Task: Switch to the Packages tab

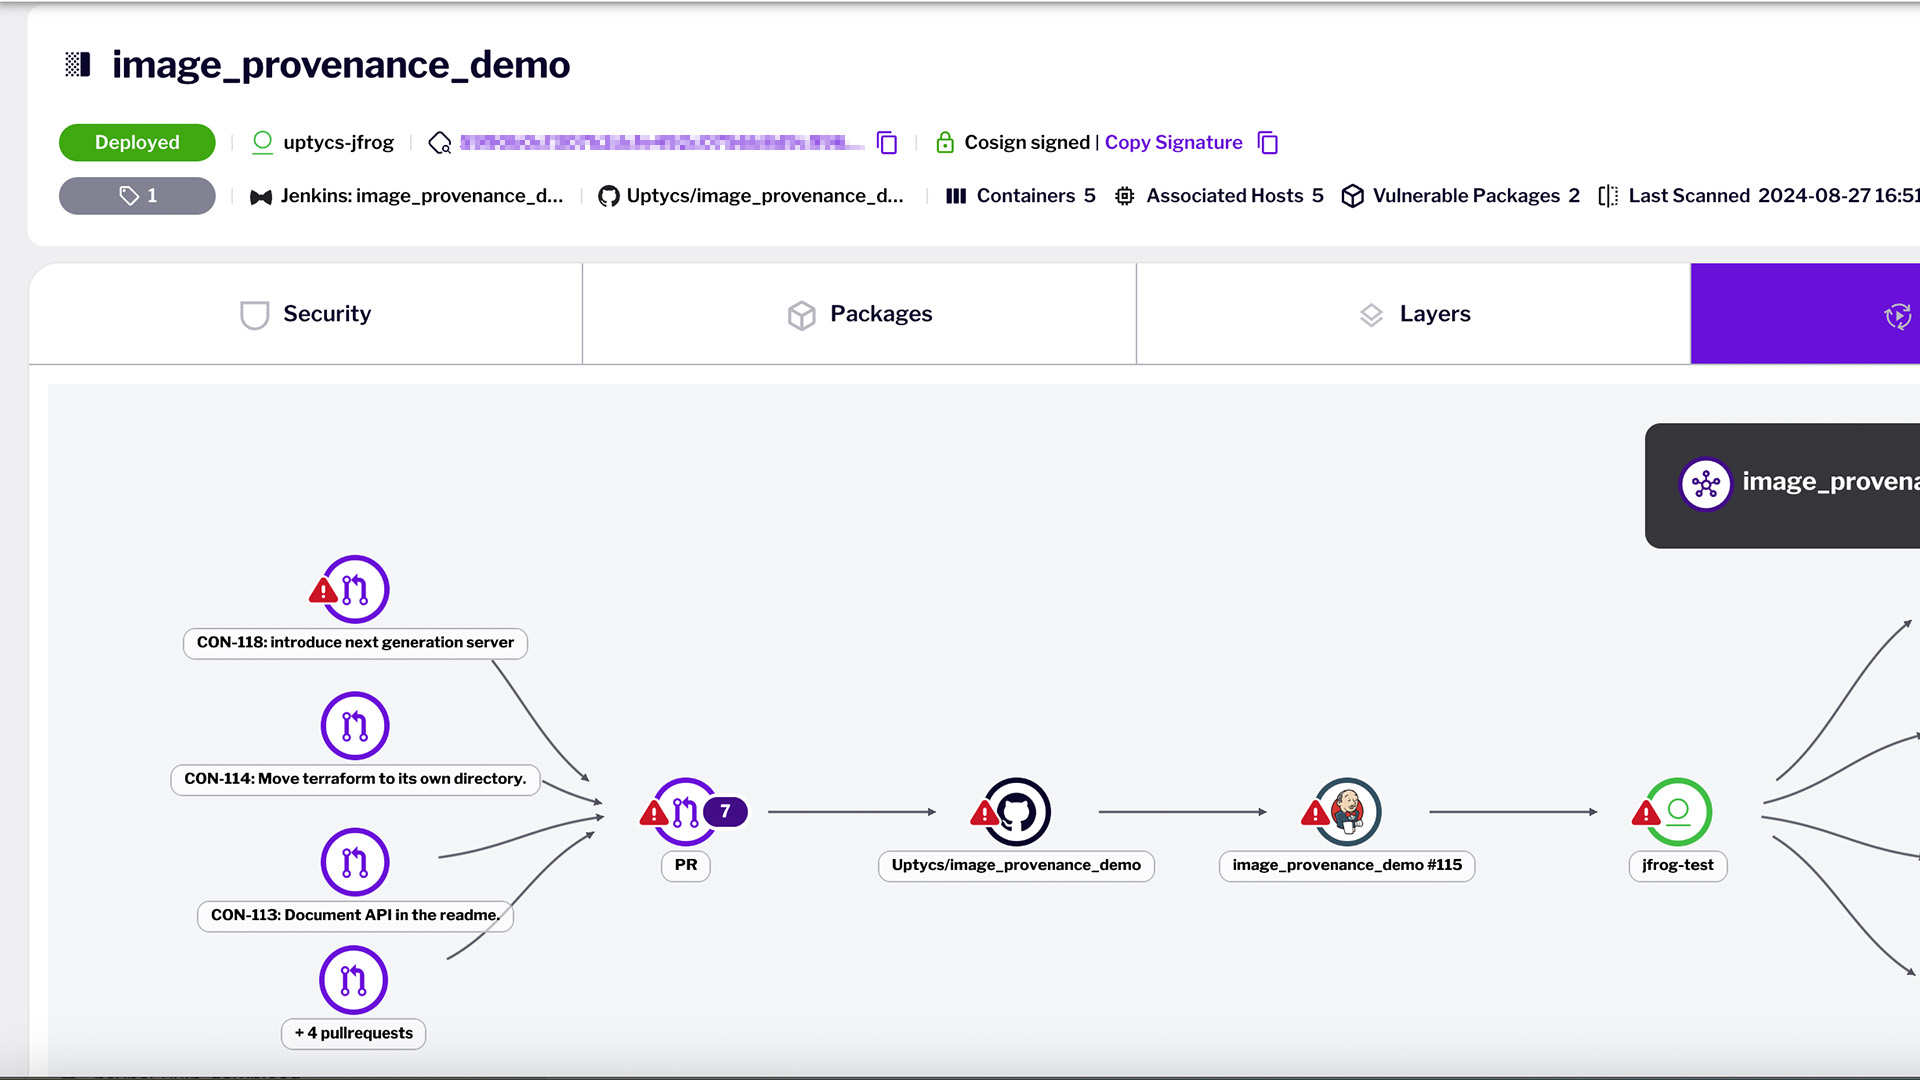Action: pos(860,314)
